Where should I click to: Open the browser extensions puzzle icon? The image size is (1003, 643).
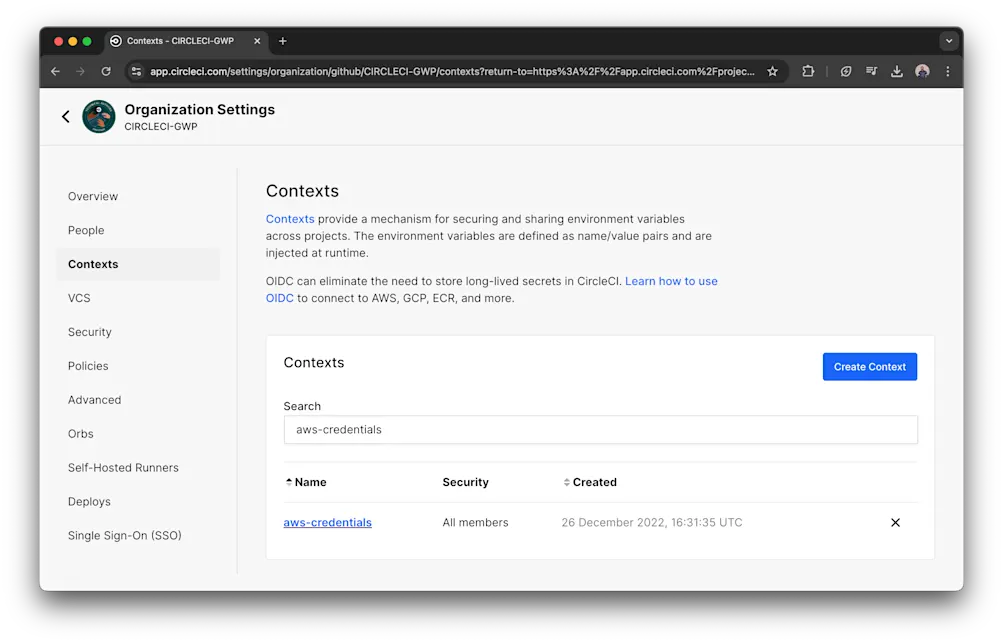(x=808, y=72)
